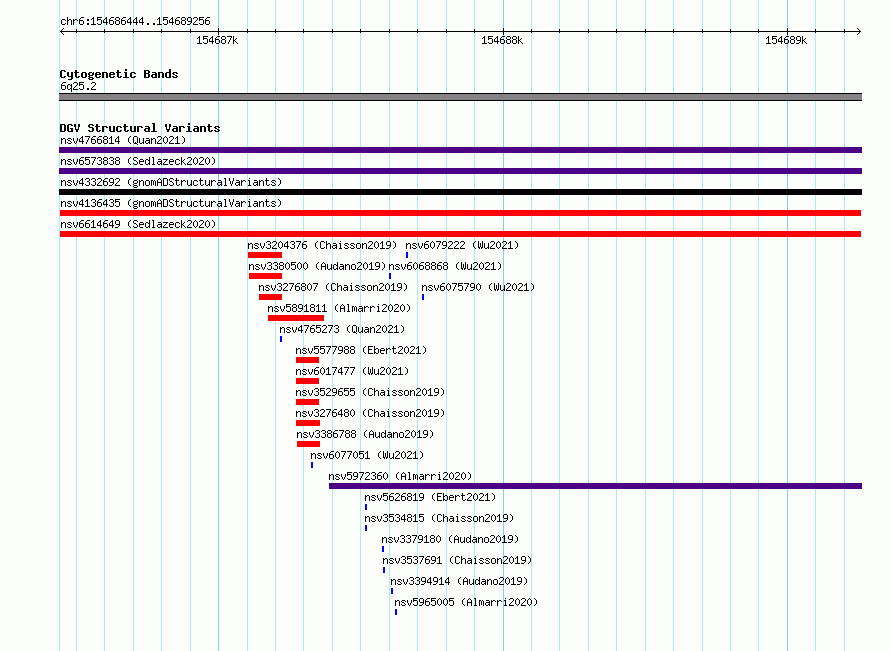Open variant nsv6068868 (Wu2021) label

445,266
